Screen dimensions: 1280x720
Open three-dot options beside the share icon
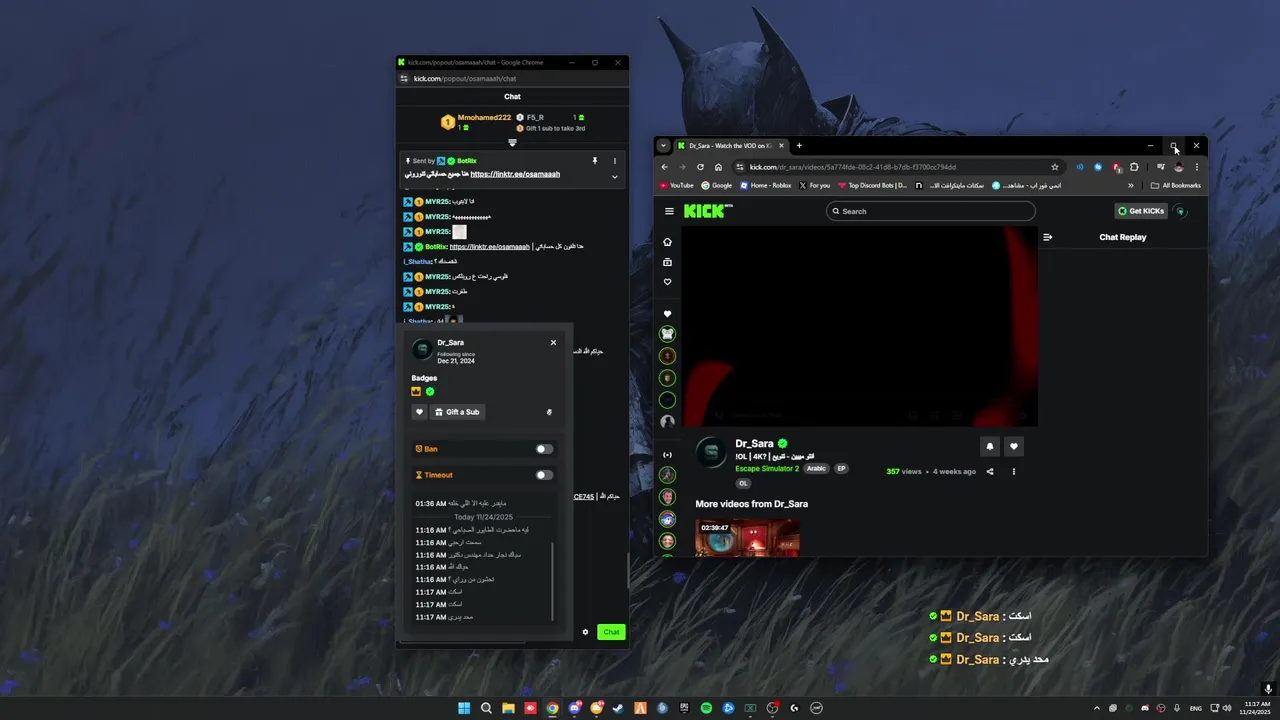coord(1014,471)
